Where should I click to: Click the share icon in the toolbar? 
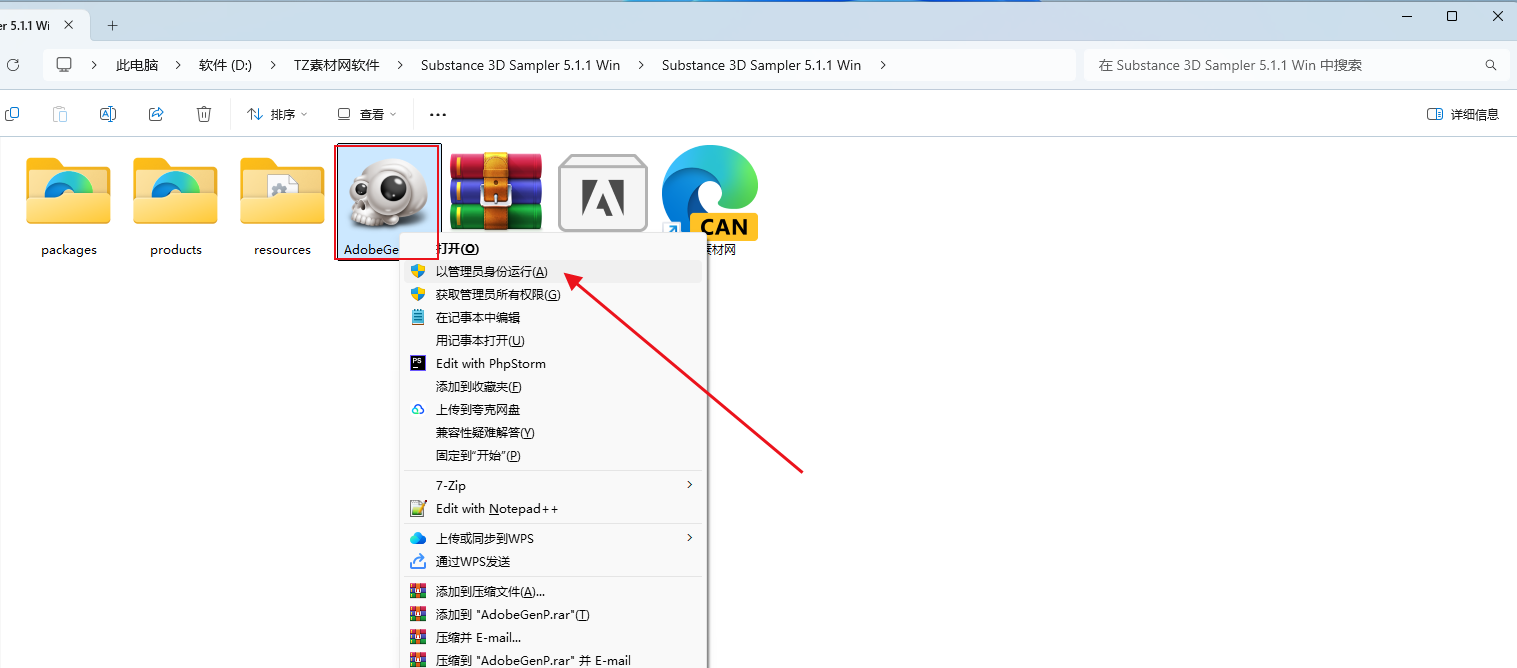tap(156, 114)
